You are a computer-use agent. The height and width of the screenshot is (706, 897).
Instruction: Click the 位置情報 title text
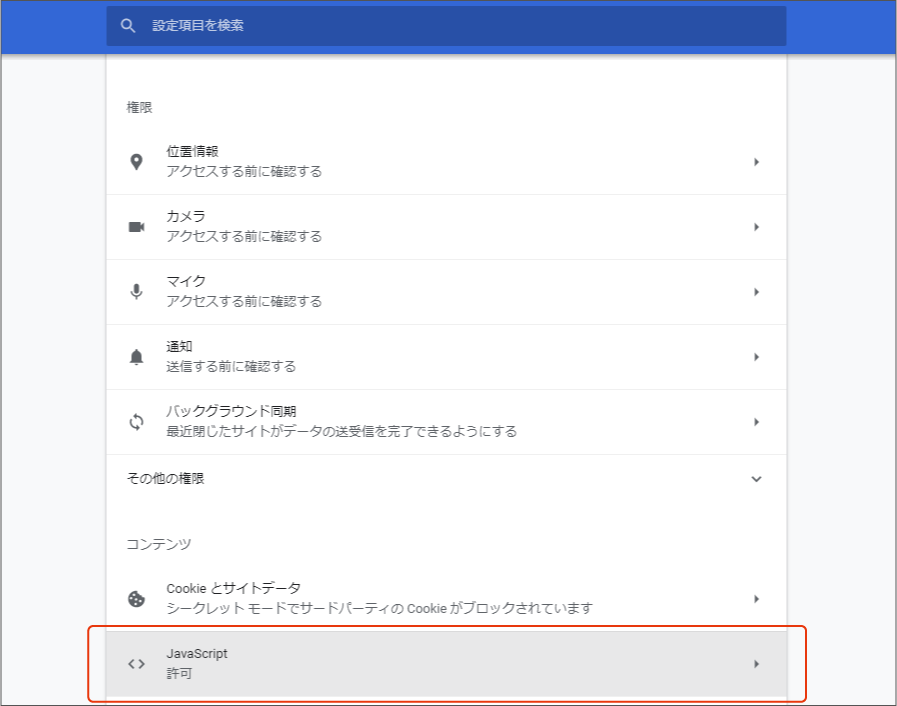coord(192,152)
